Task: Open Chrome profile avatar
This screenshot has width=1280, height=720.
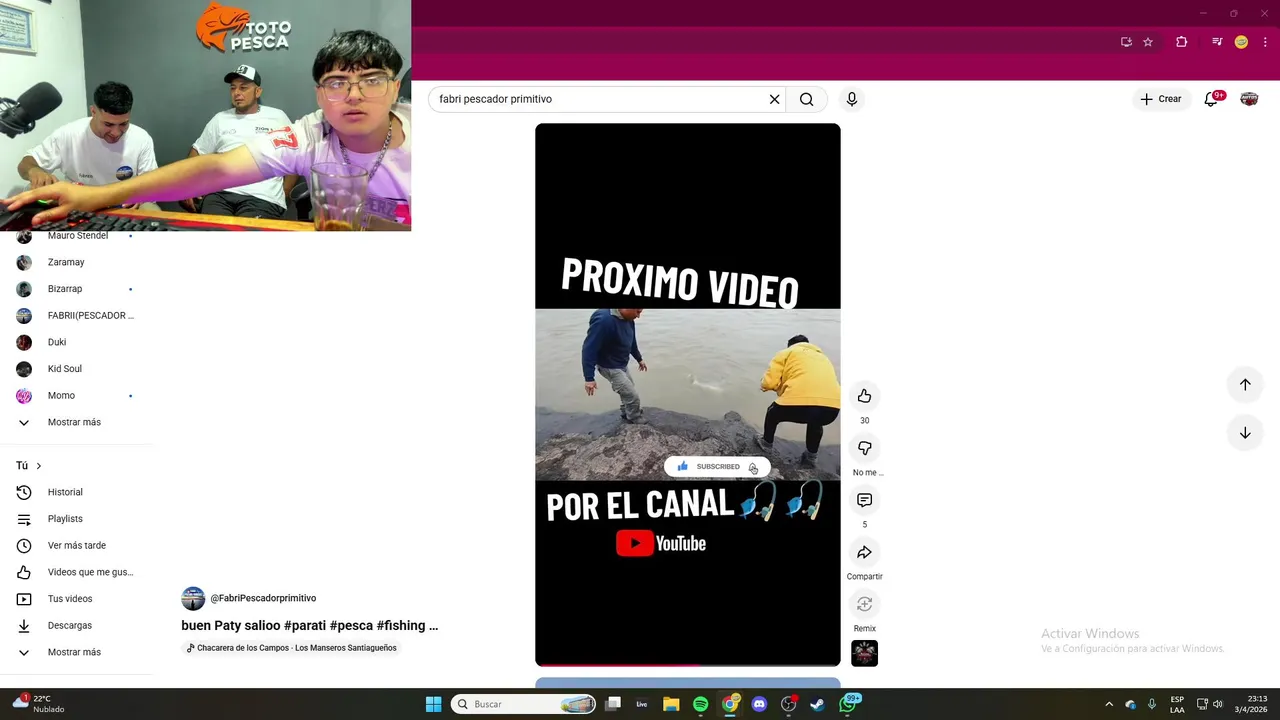Action: pos(1241,42)
